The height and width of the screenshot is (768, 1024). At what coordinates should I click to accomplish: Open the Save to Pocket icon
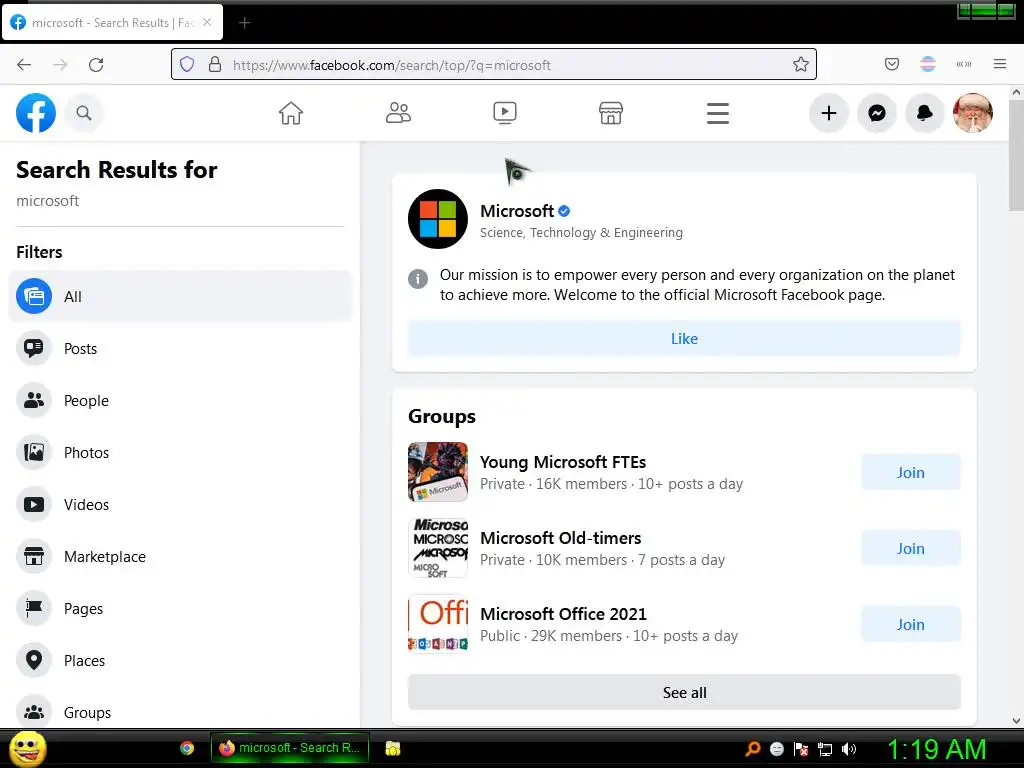tap(891, 64)
